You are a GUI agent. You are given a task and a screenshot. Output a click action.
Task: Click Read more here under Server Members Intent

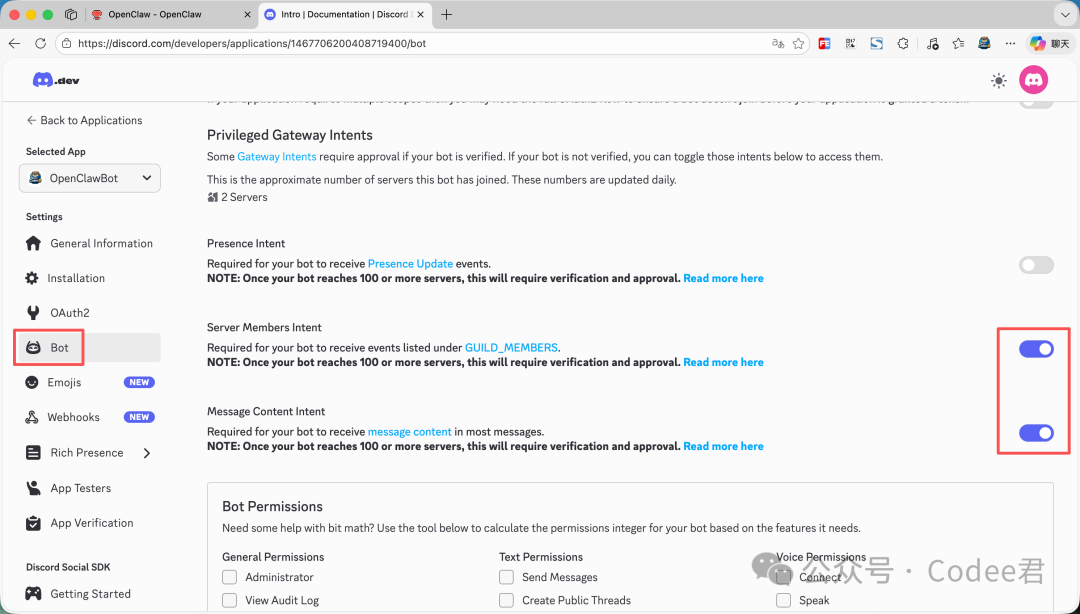(x=723, y=362)
